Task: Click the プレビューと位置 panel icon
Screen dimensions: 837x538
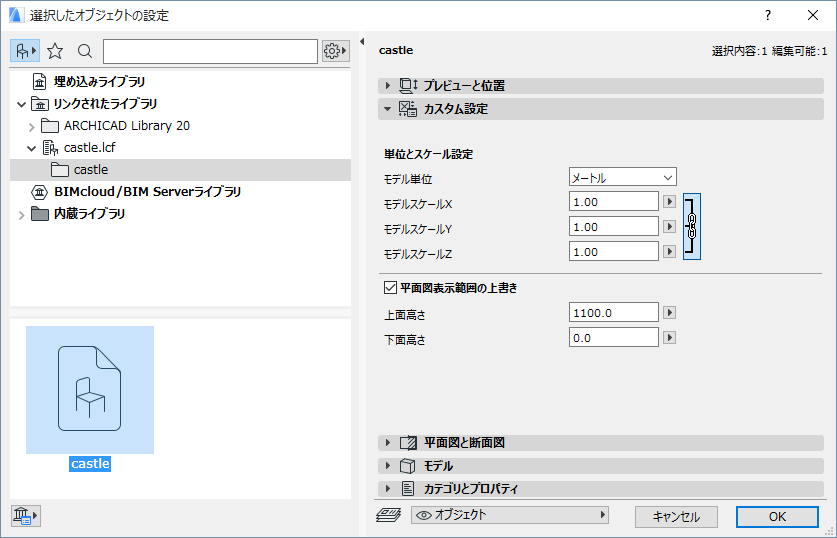Action: pyautogui.click(x=408, y=85)
